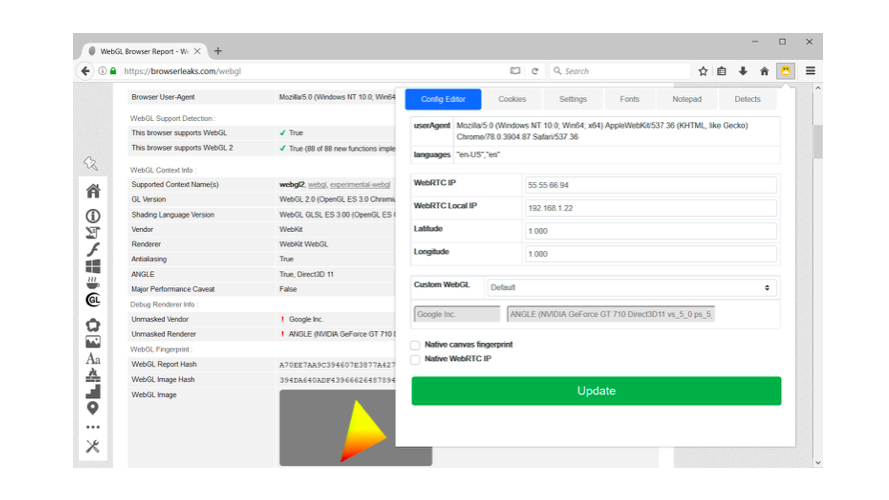Toggle reader view icon in address bar
This screenshot has width=889, height=500.
point(515,71)
